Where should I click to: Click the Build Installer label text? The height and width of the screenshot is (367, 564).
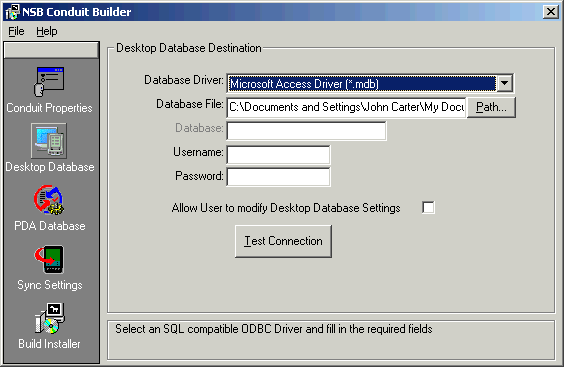pos(49,344)
